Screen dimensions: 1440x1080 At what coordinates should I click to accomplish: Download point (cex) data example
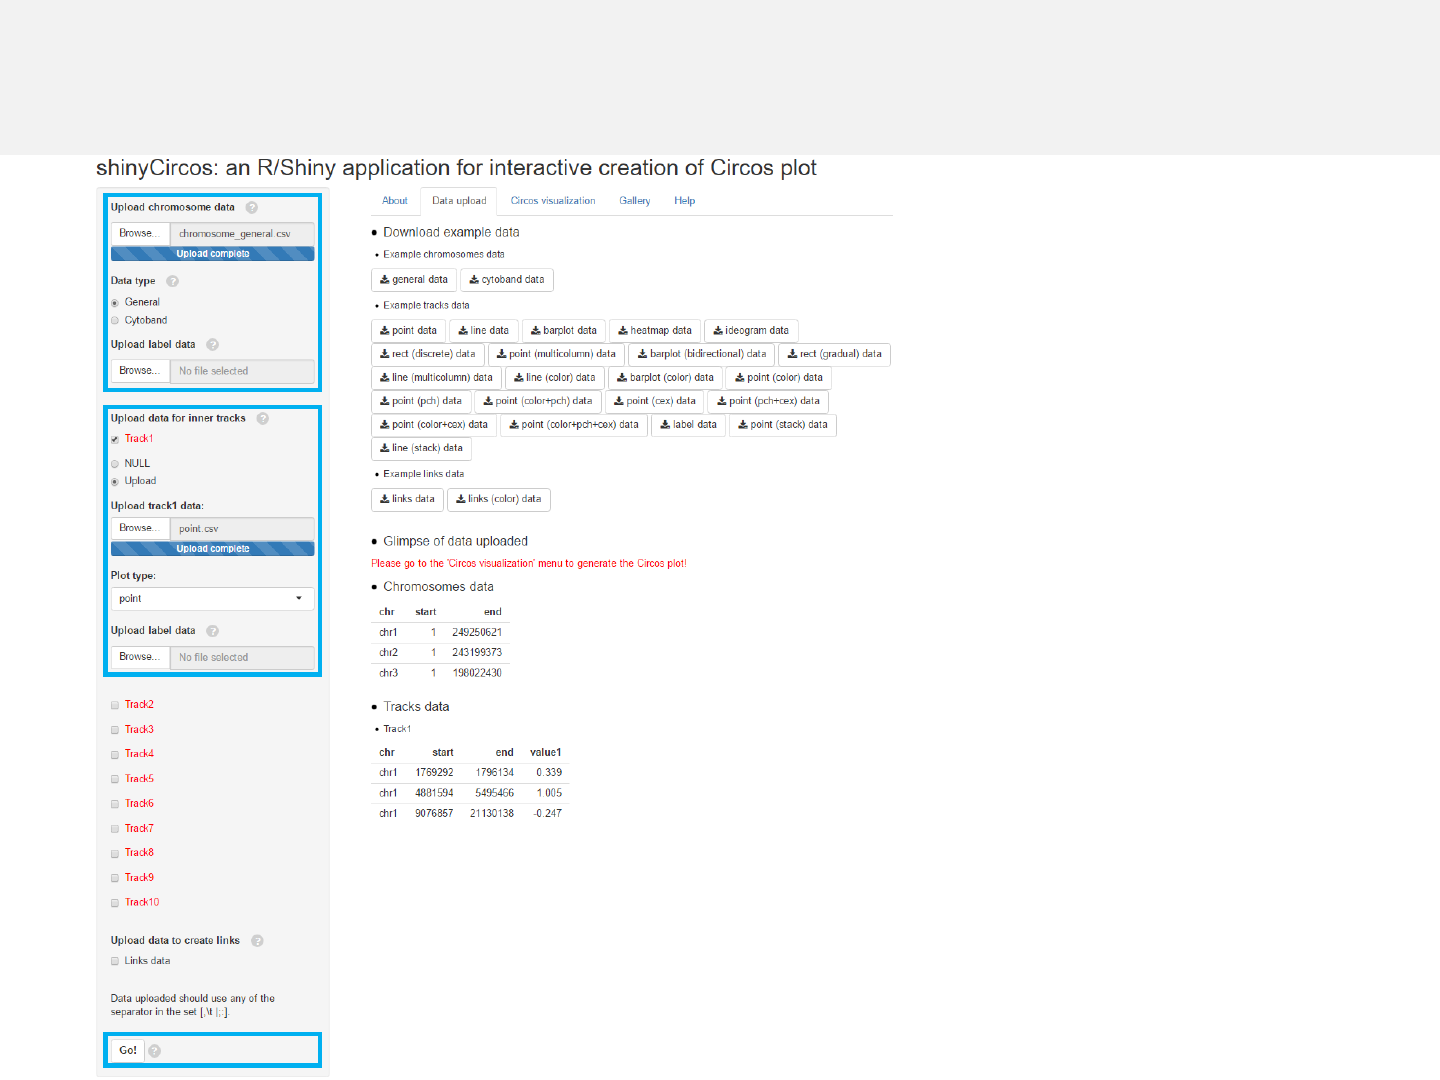tap(655, 401)
